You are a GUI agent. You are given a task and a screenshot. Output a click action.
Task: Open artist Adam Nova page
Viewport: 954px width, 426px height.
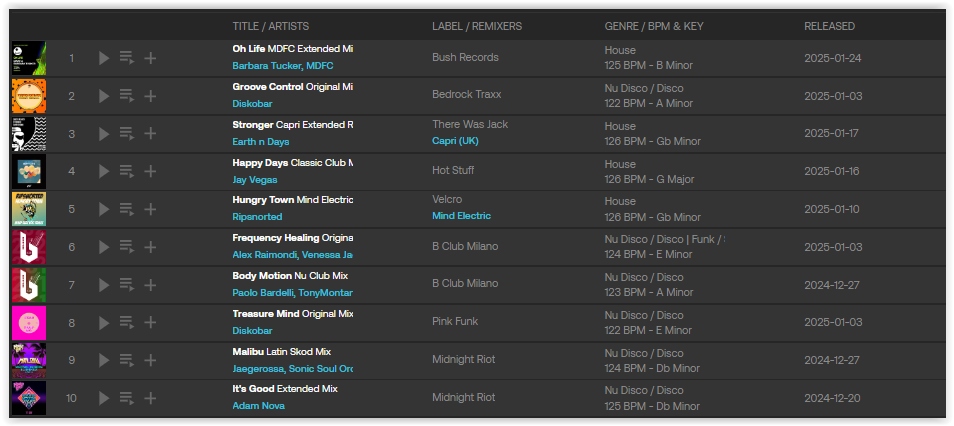[259, 406]
